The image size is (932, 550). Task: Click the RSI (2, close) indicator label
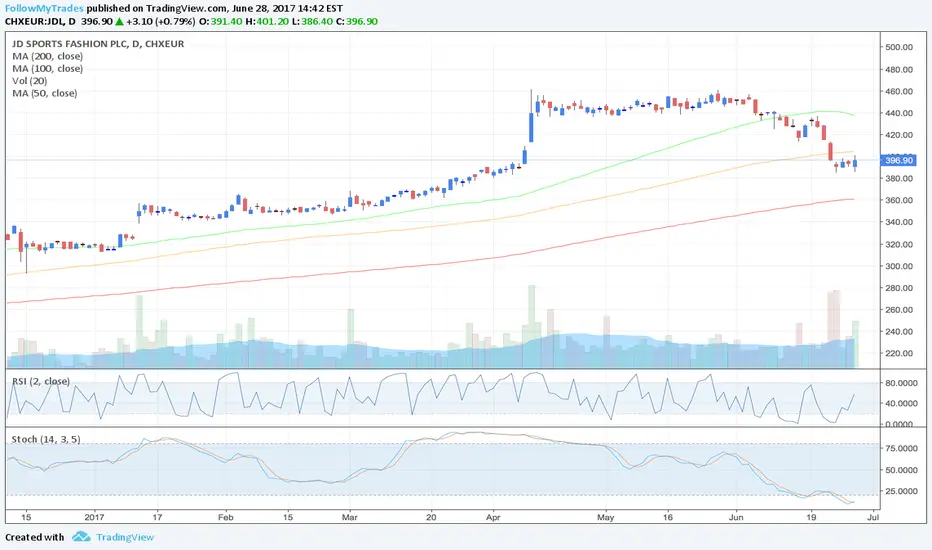click(41, 381)
